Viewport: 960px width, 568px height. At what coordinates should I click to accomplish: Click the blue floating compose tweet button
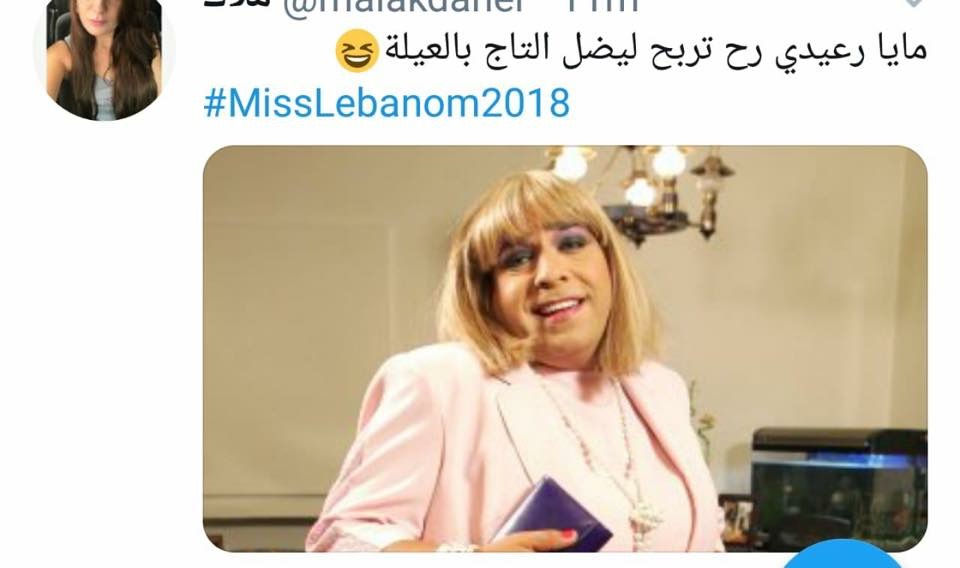843,558
